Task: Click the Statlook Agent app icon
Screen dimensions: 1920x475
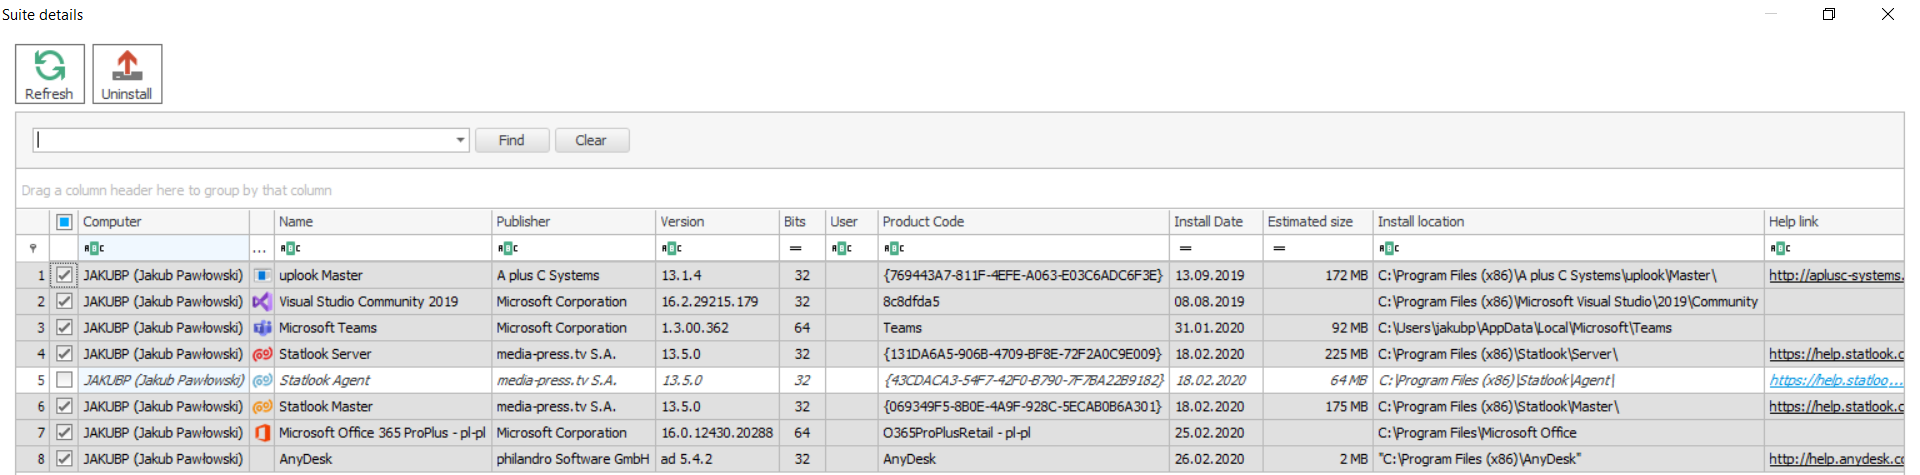Action: click(262, 380)
